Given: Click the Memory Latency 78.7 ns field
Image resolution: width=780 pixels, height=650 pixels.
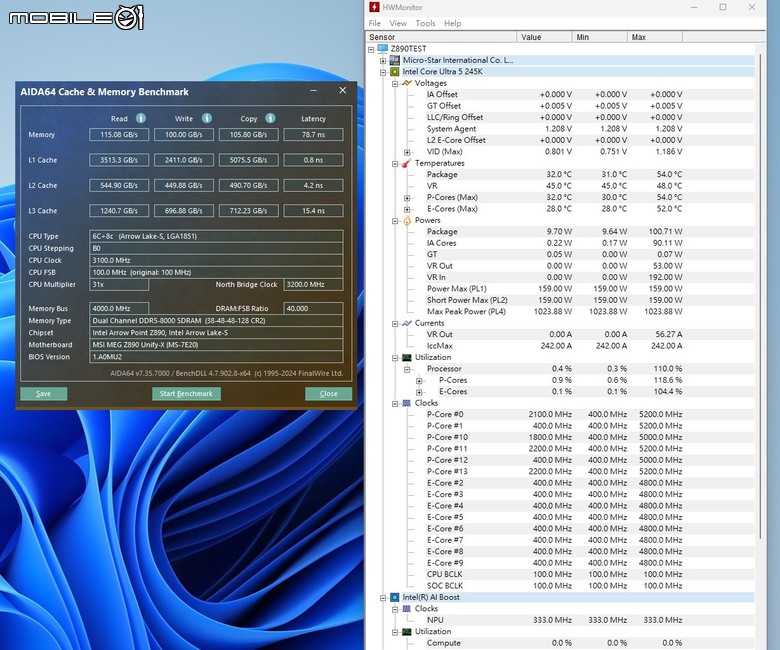Looking at the screenshot, I should [313, 134].
